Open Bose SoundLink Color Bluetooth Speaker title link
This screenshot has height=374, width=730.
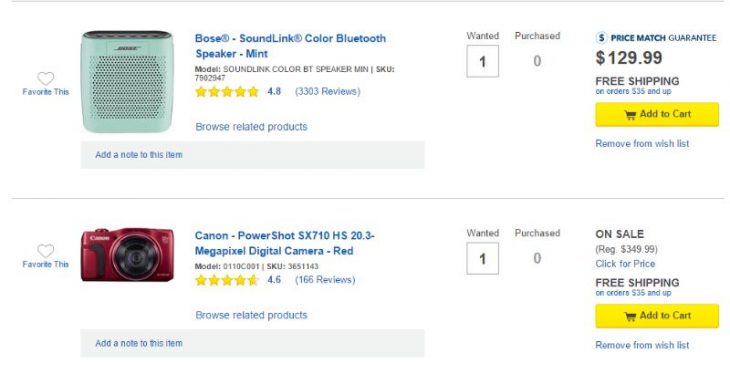[291, 46]
